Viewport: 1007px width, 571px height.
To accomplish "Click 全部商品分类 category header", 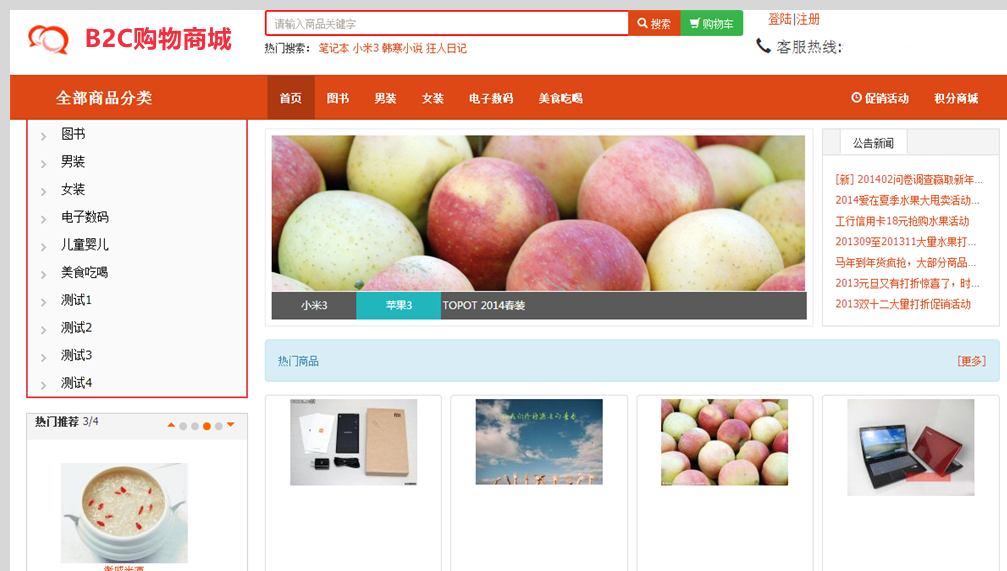I will 104,98.
